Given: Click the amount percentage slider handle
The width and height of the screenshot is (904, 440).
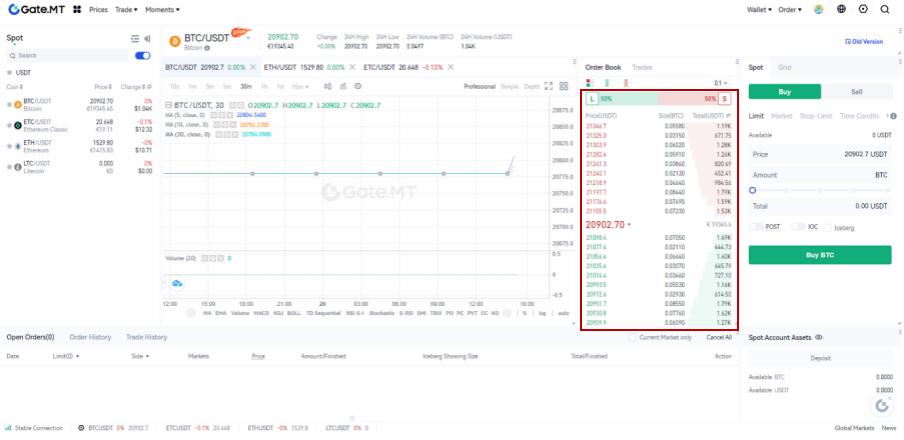Looking at the screenshot, I should [752, 189].
